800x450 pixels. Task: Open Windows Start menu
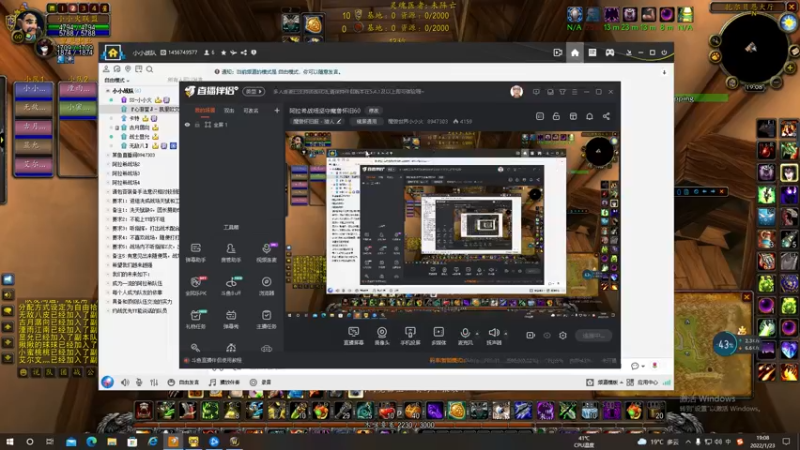pos(10,442)
